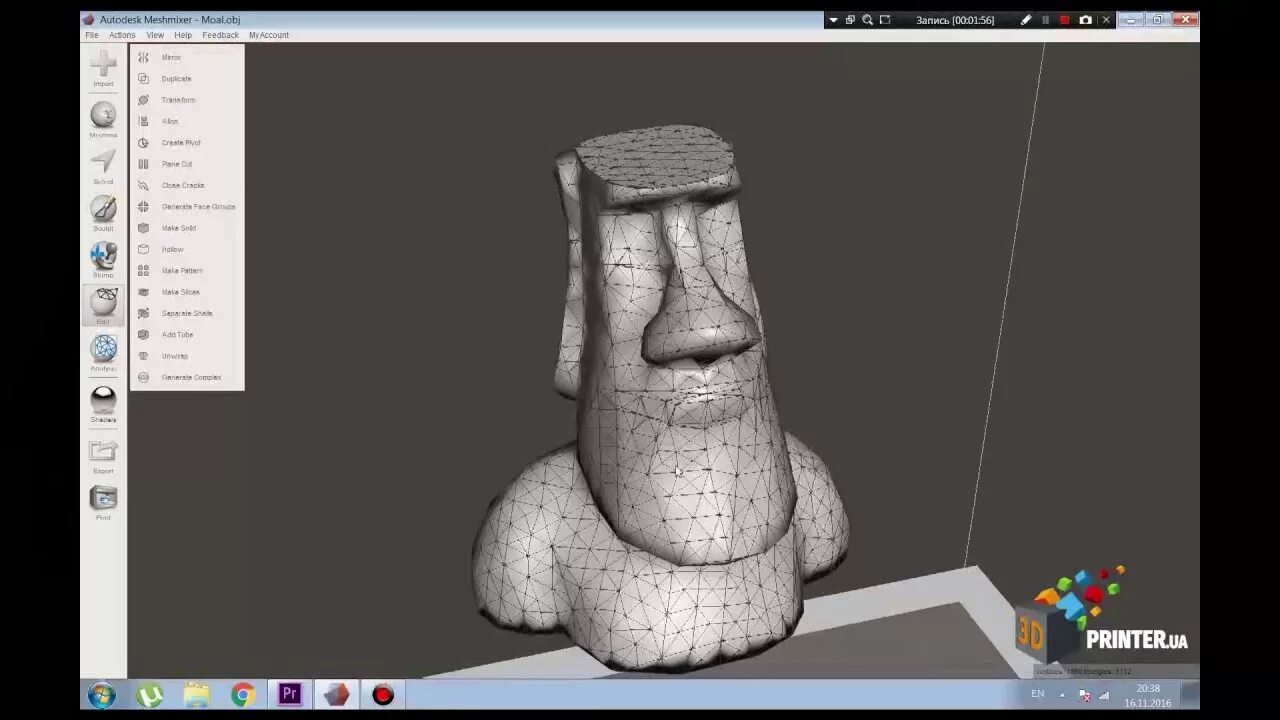Click the Moai head 3D model
This screenshot has height=720, width=1280.
pyautogui.click(x=660, y=400)
